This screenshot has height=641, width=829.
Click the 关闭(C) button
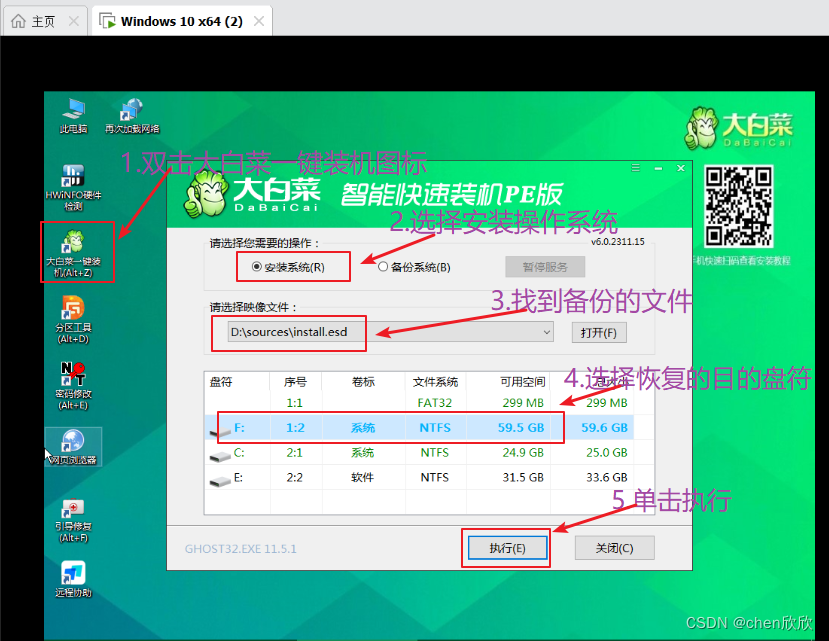click(x=614, y=548)
